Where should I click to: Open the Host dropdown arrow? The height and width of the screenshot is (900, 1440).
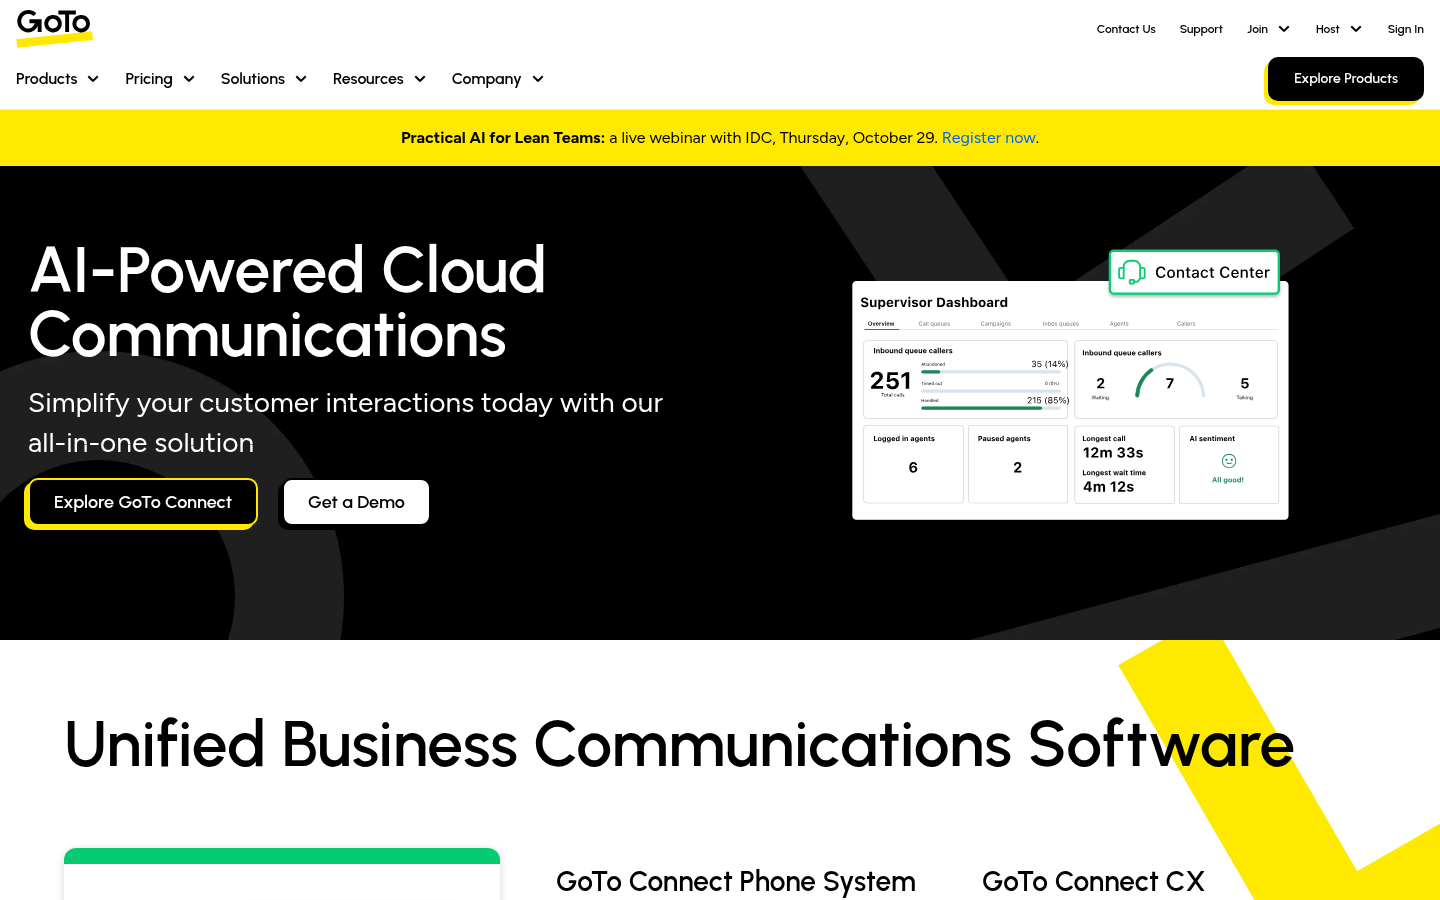tap(1356, 29)
